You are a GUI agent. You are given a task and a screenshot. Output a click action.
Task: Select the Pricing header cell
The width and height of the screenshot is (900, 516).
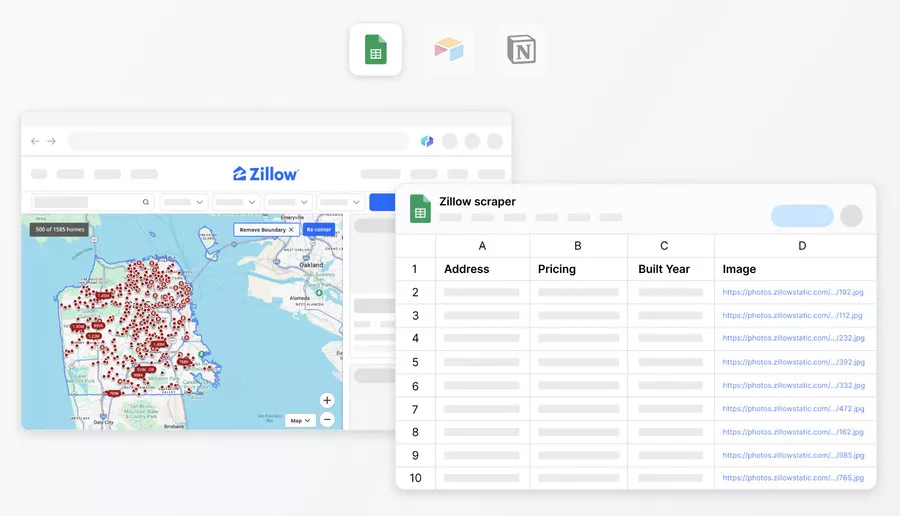click(578, 269)
